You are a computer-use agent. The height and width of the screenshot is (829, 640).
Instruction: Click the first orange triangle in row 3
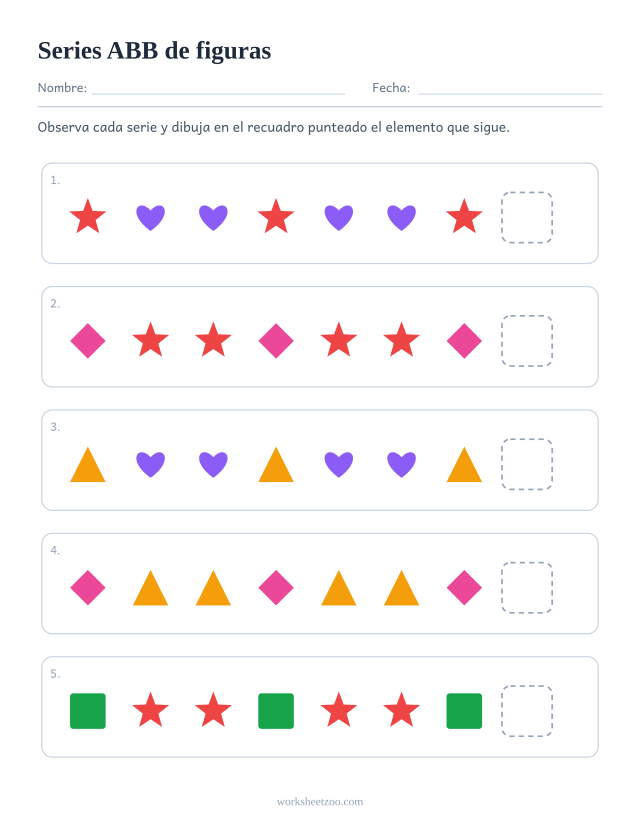[x=88, y=465]
